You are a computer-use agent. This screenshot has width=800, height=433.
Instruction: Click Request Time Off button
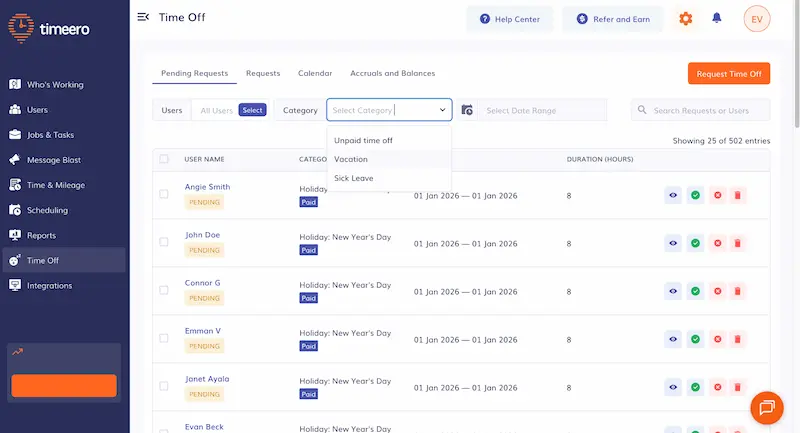pos(729,73)
